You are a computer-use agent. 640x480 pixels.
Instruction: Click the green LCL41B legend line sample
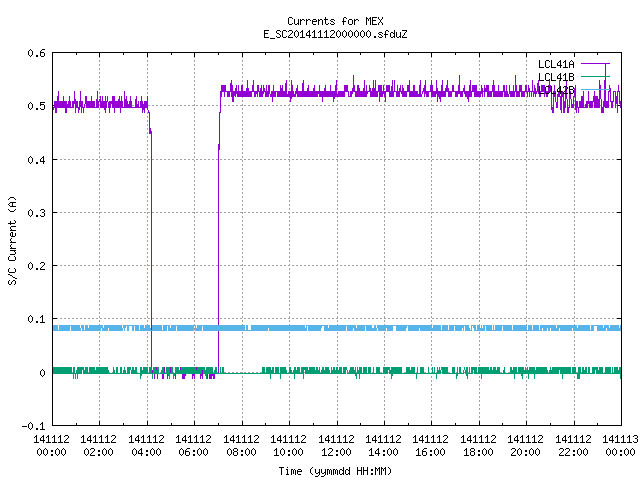595,76
